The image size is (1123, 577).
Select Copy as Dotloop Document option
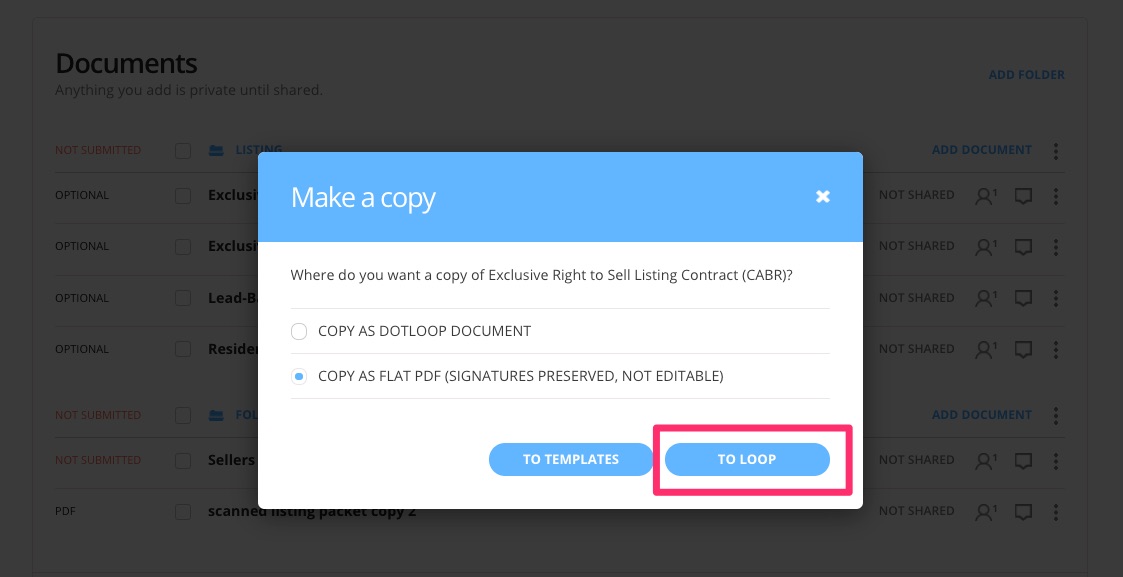click(x=299, y=331)
